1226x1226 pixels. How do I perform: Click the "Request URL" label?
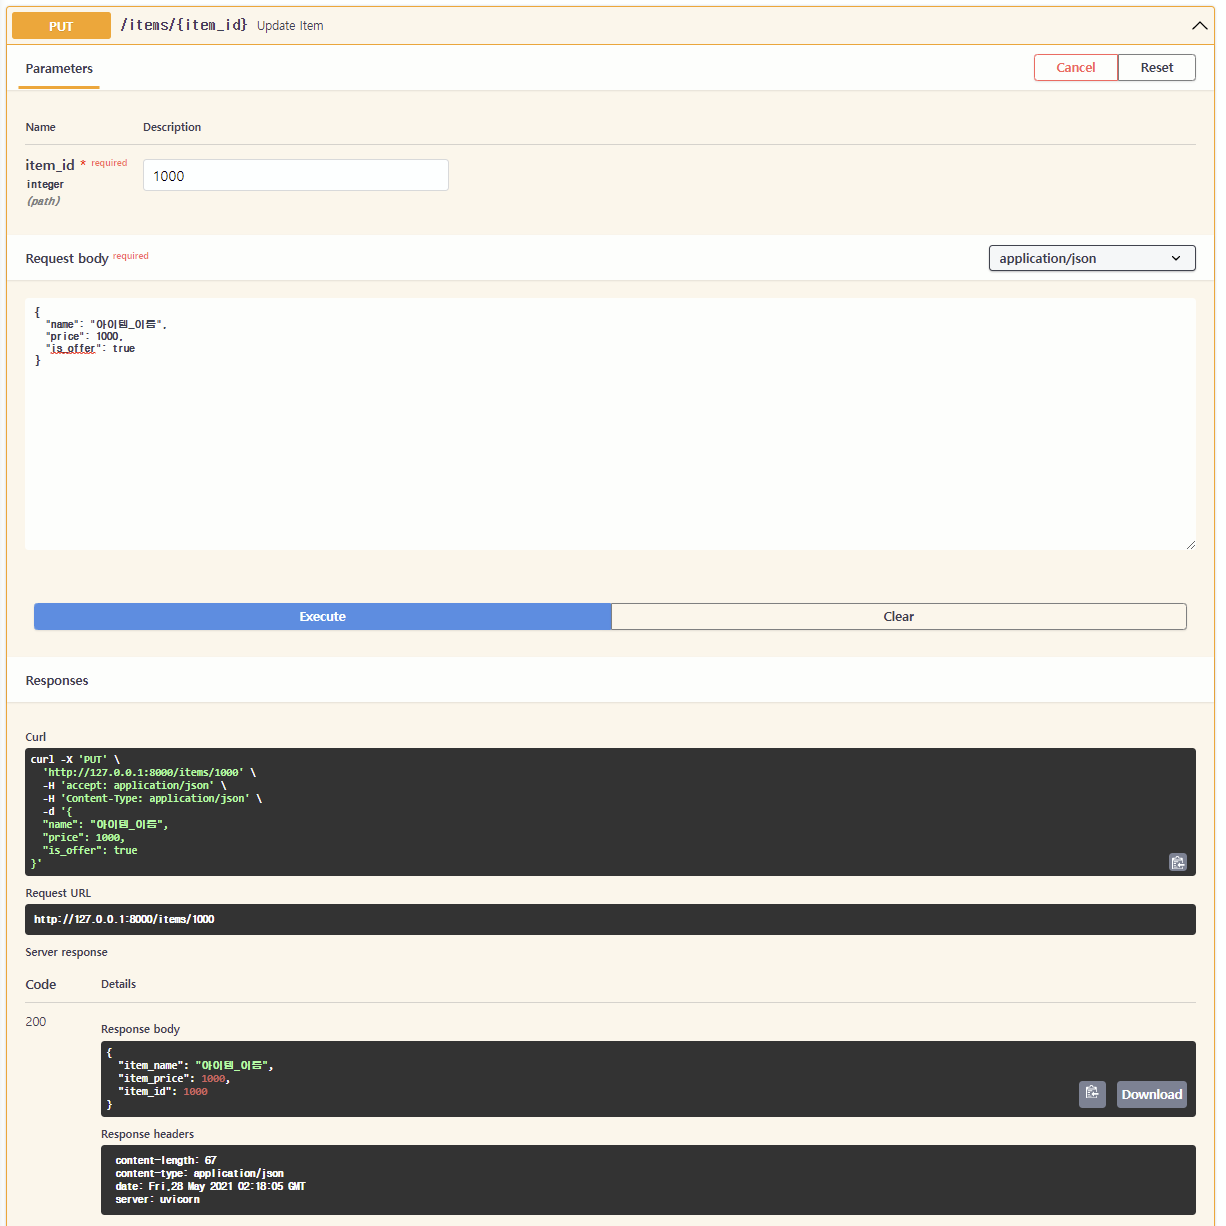tap(58, 893)
